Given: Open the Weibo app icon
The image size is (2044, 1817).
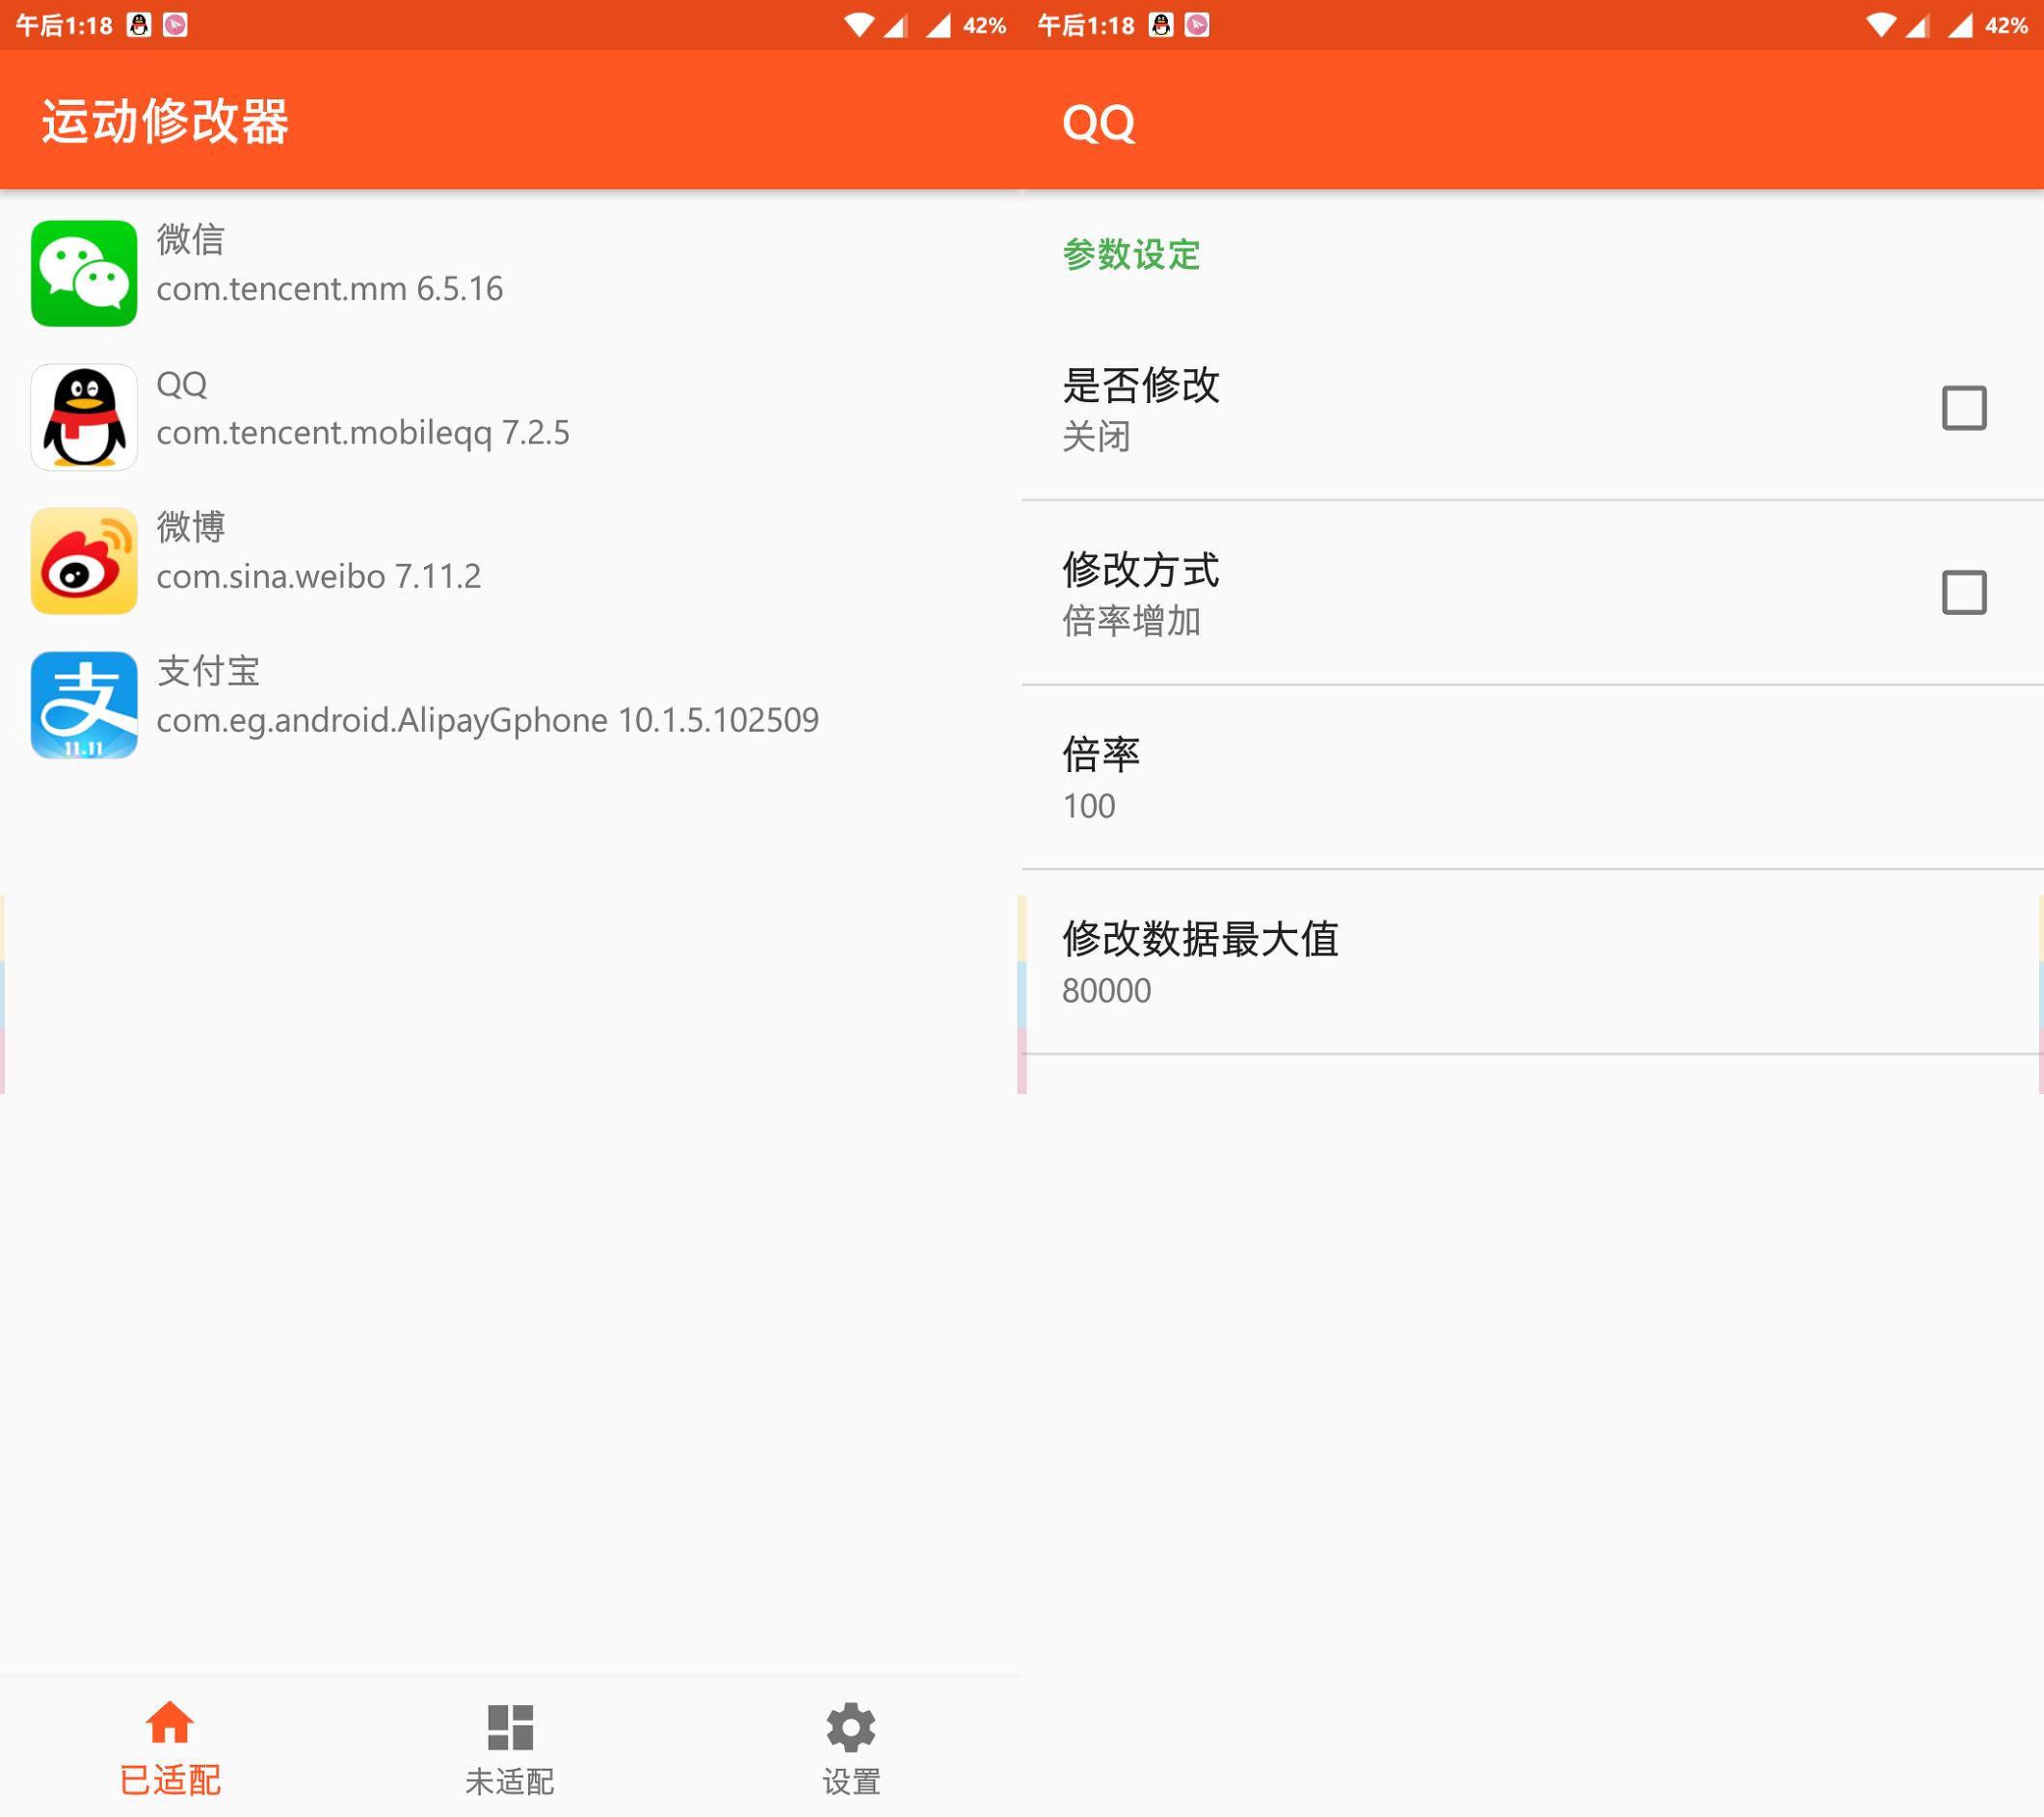Looking at the screenshot, I should pos(84,561).
